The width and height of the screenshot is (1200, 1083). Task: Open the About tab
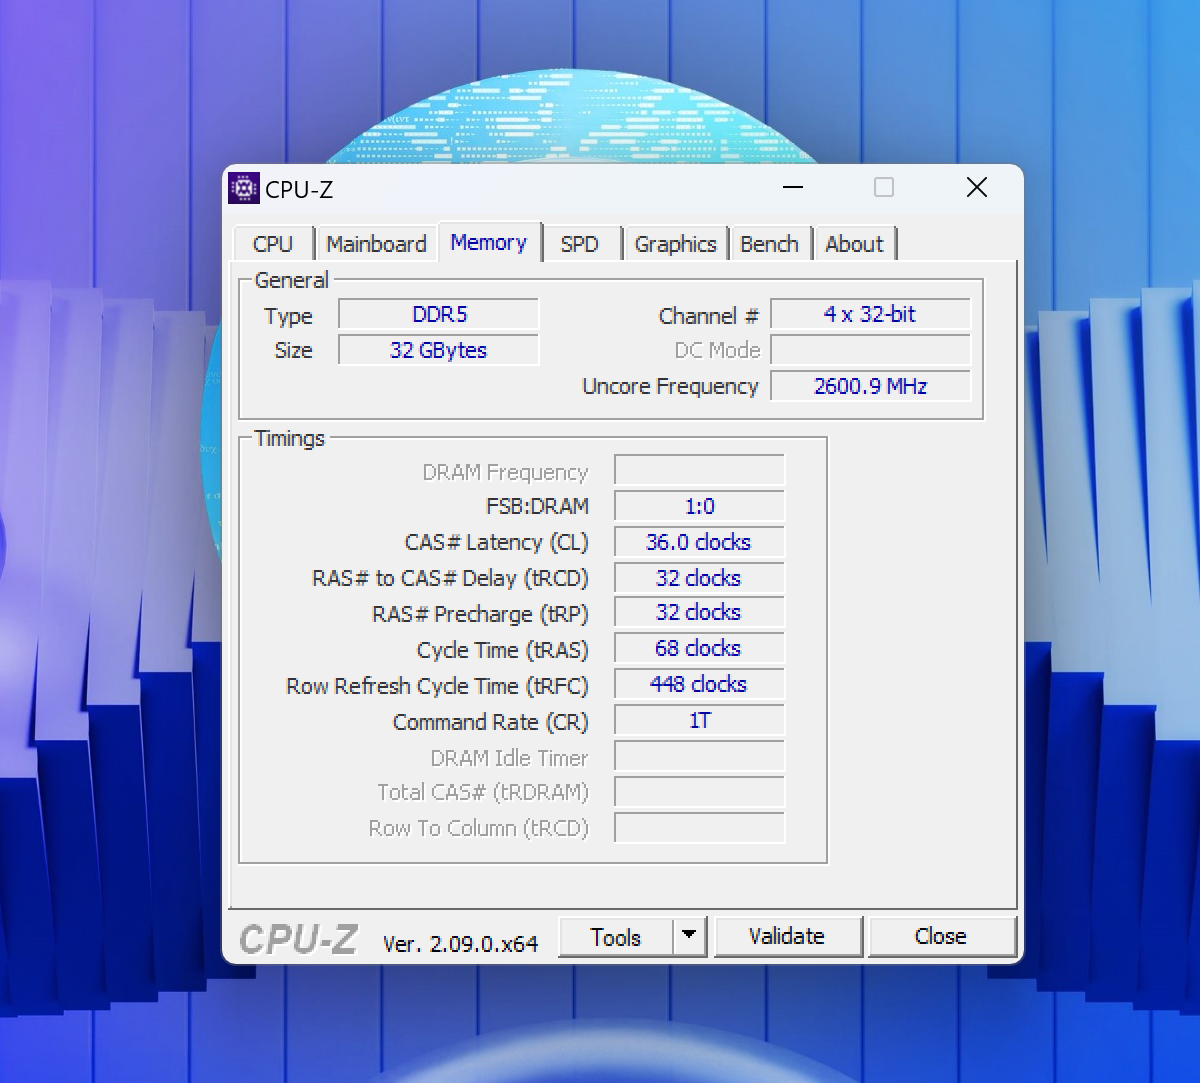pyautogui.click(x=855, y=244)
